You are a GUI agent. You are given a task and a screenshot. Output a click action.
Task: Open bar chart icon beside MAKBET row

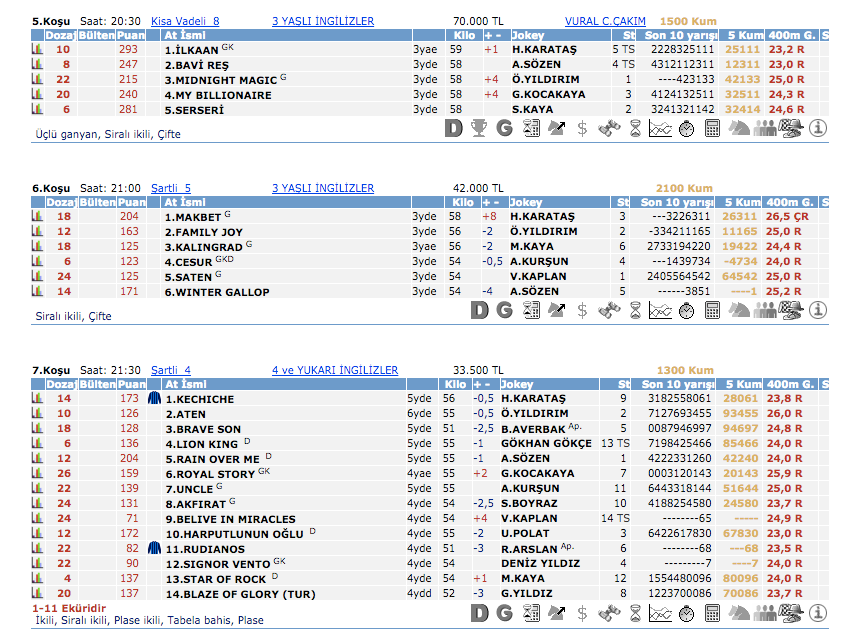coord(37,216)
